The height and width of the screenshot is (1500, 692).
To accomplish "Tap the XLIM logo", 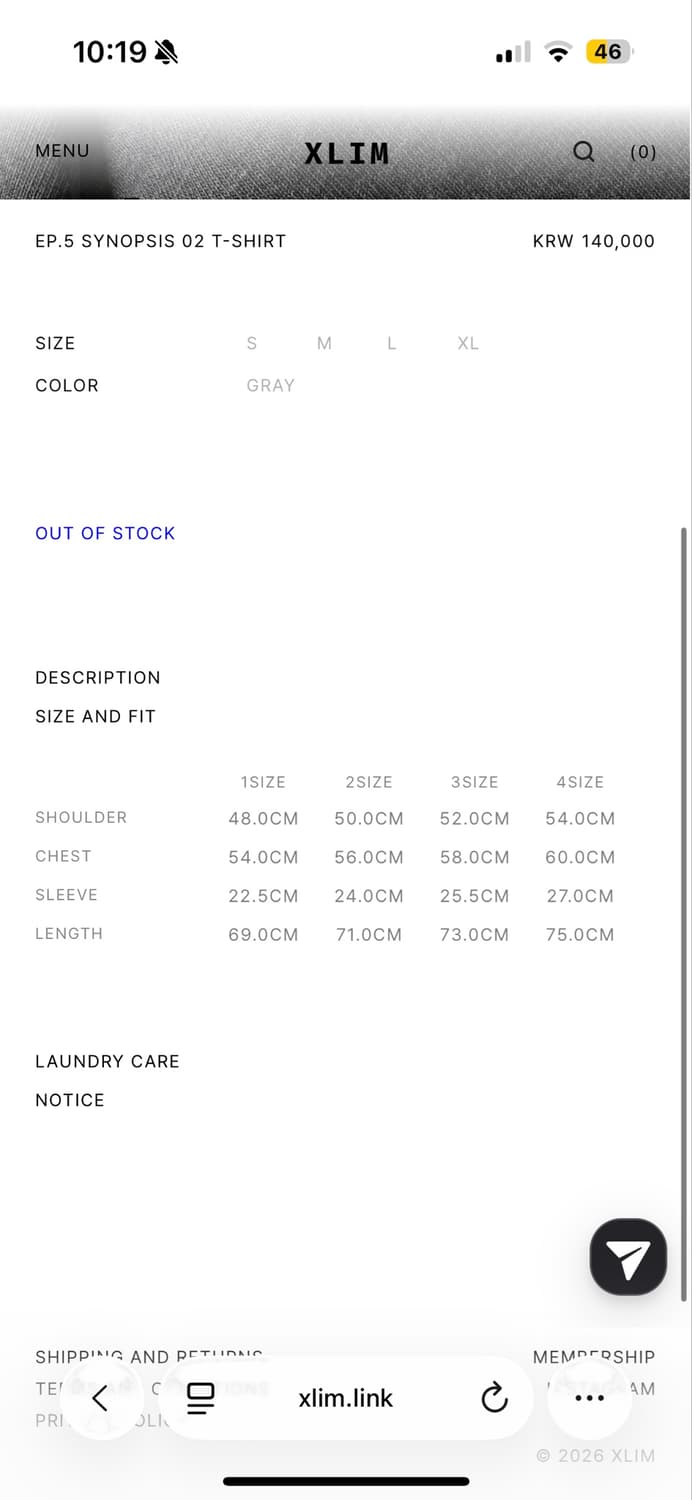I will (347, 153).
